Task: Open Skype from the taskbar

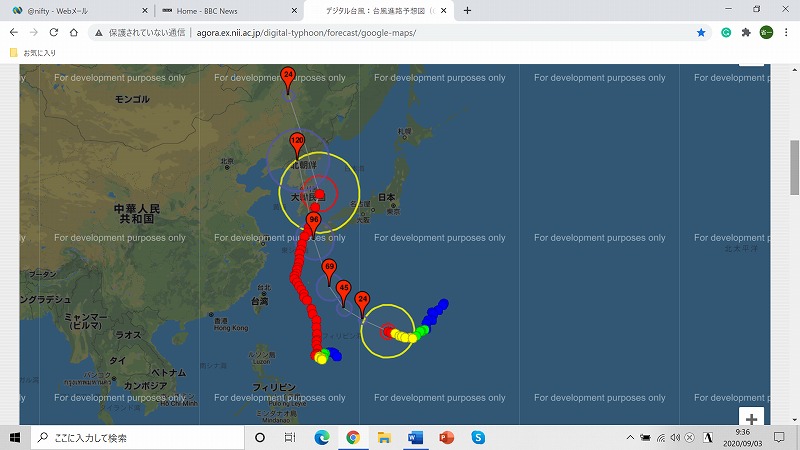Action: 478,438
